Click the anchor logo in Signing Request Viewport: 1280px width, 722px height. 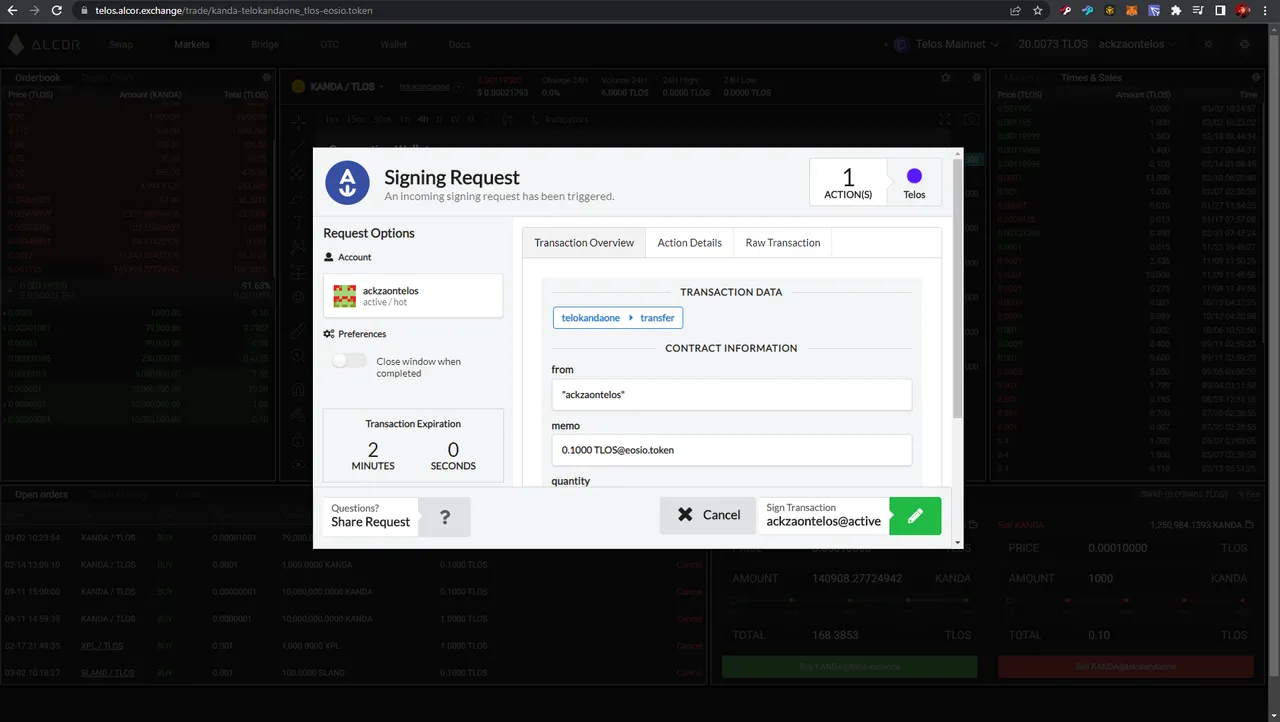pyautogui.click(x=347, y=183)
